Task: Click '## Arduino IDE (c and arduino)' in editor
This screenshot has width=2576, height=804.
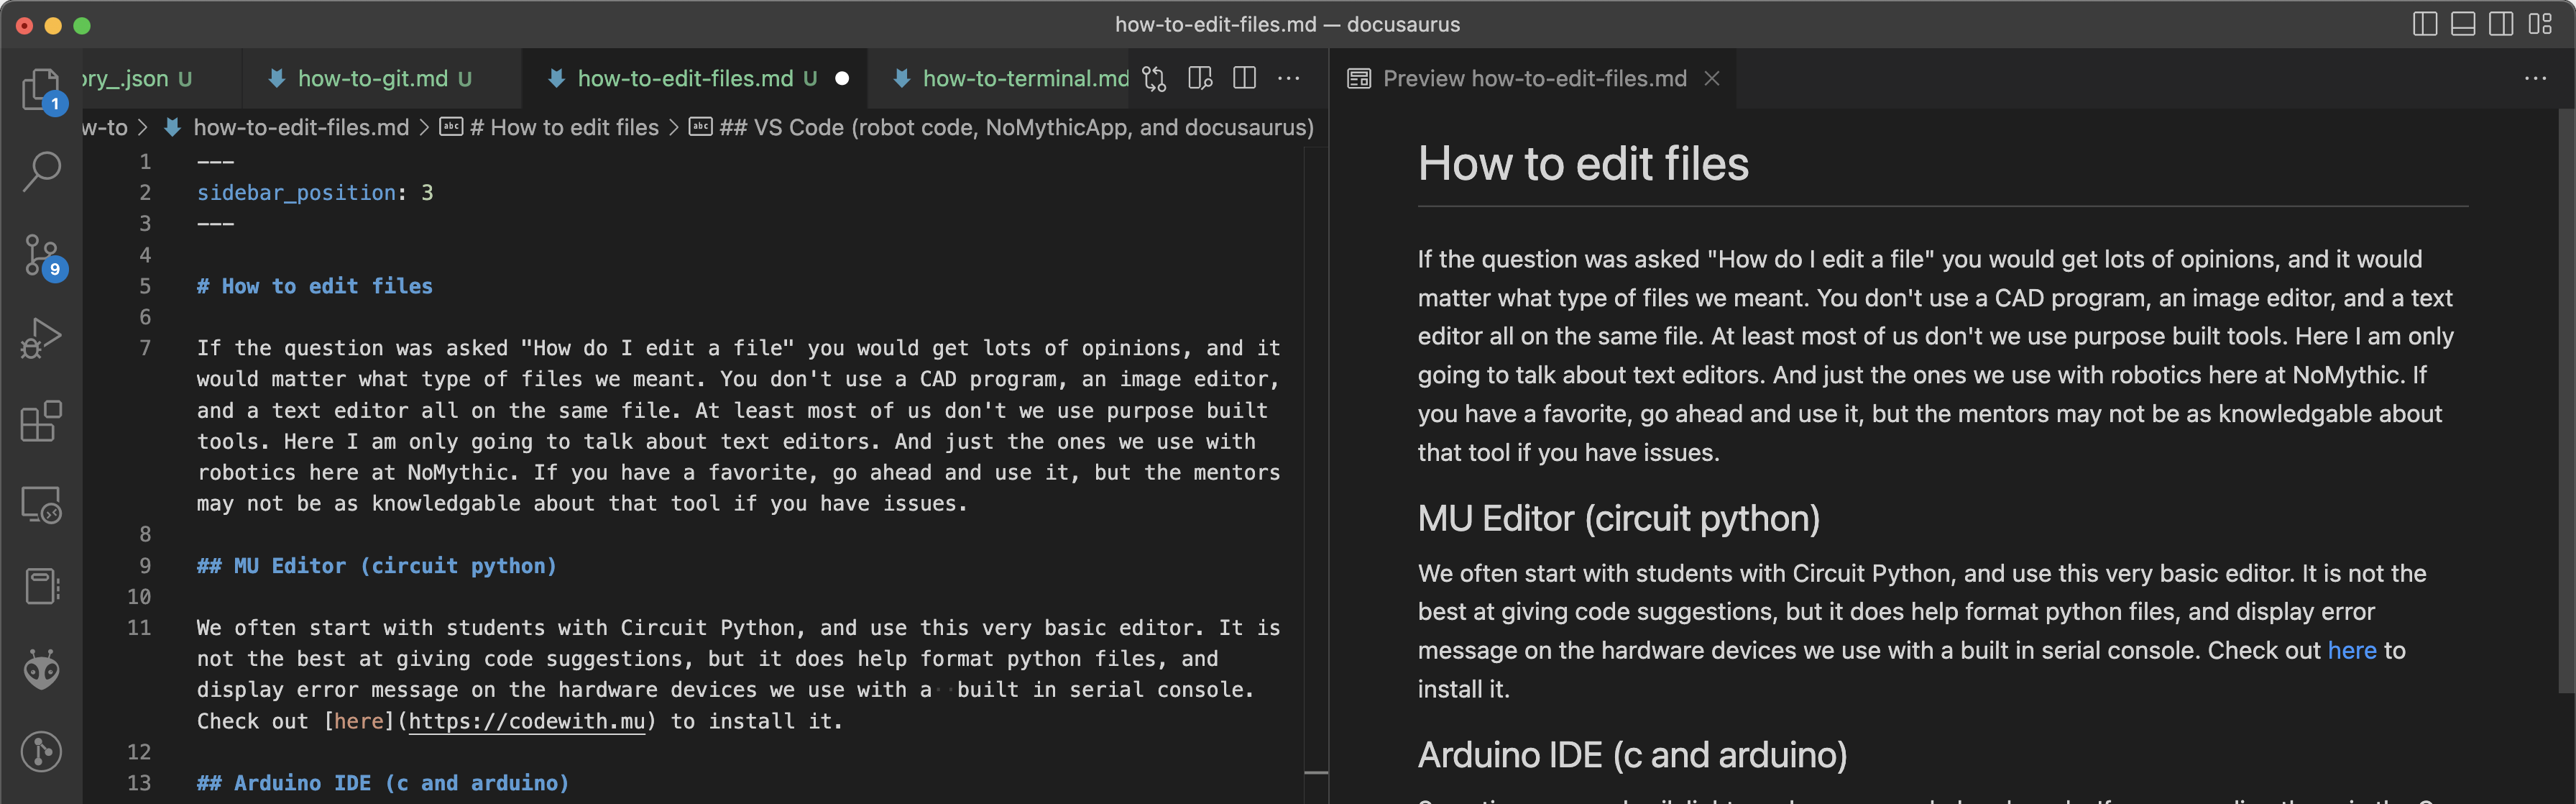Action: [383, 783]
